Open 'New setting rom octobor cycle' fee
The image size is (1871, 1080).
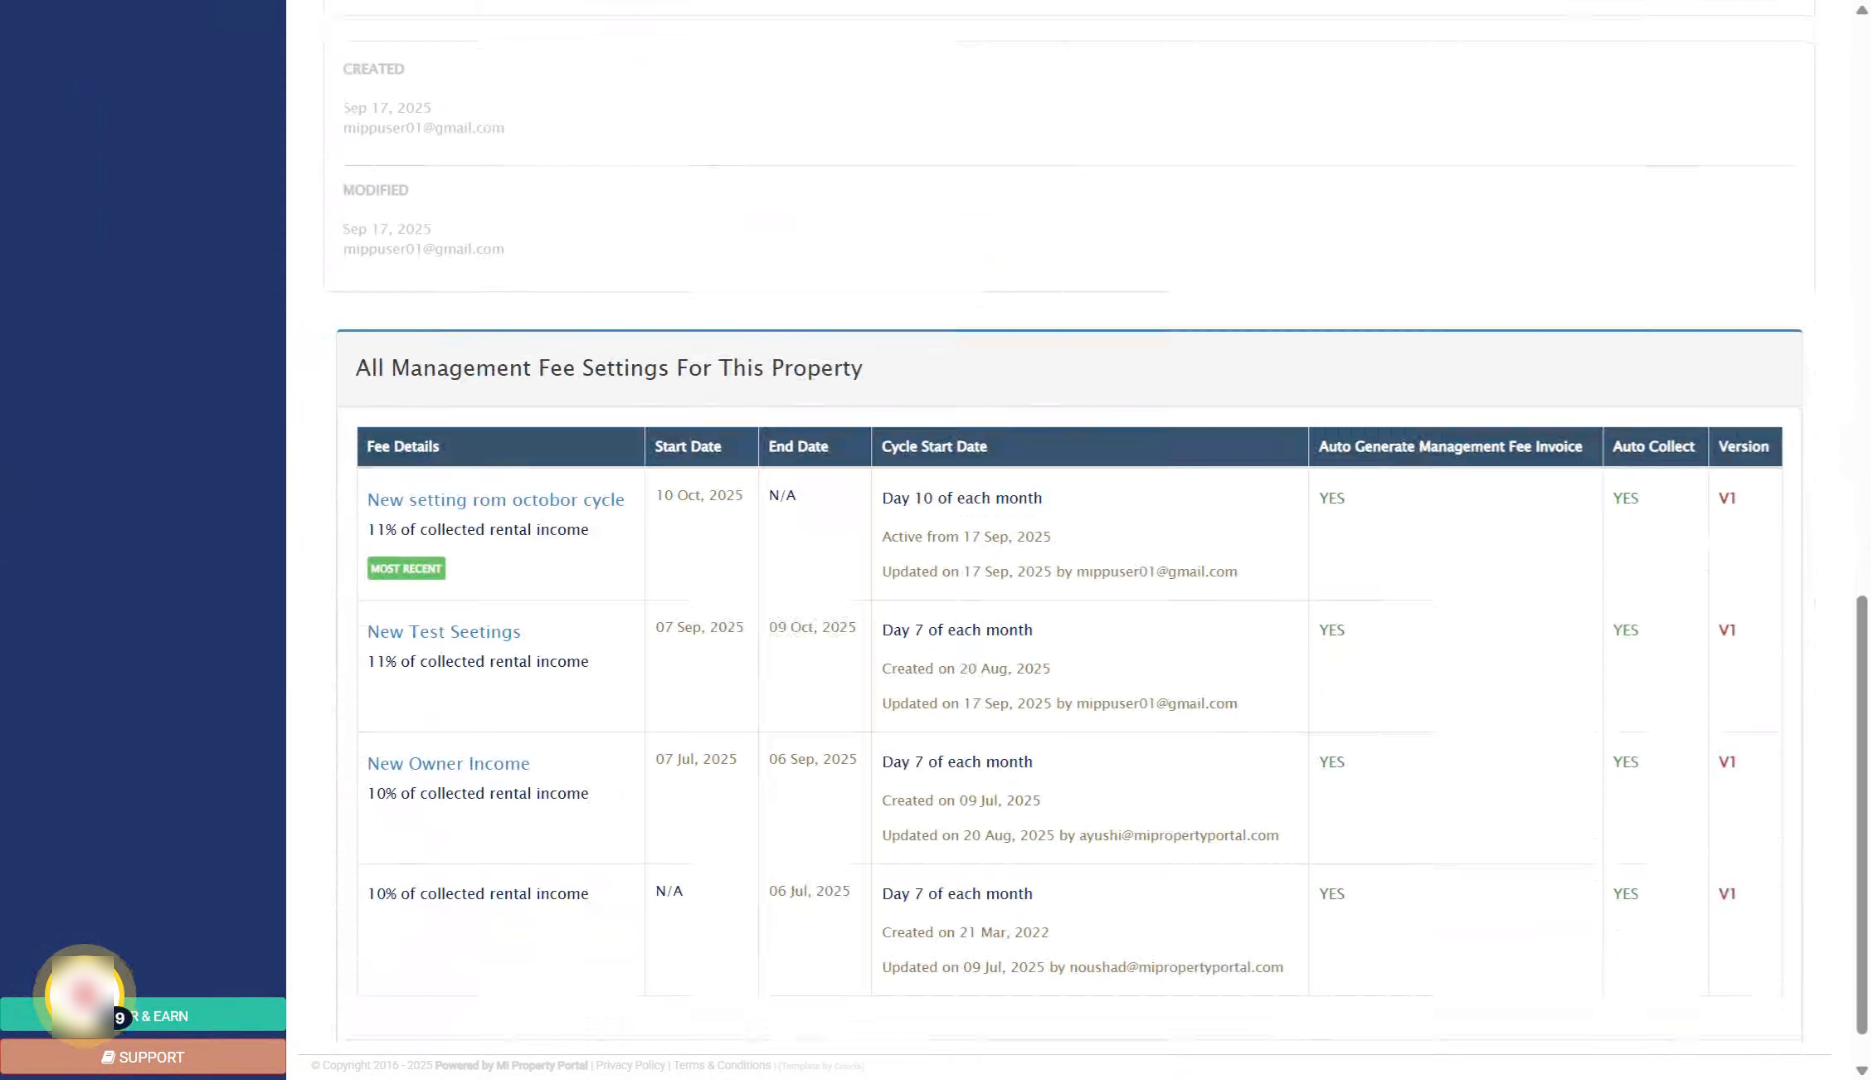tap(495, 500)
